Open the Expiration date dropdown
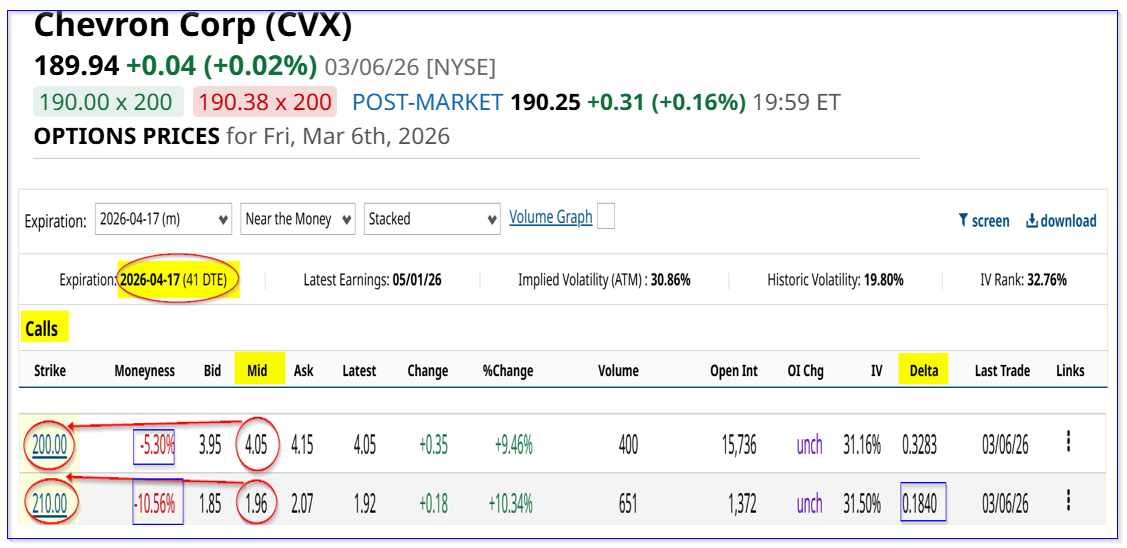This screenshot has width=1127, height=548. [x=164, y=219]
